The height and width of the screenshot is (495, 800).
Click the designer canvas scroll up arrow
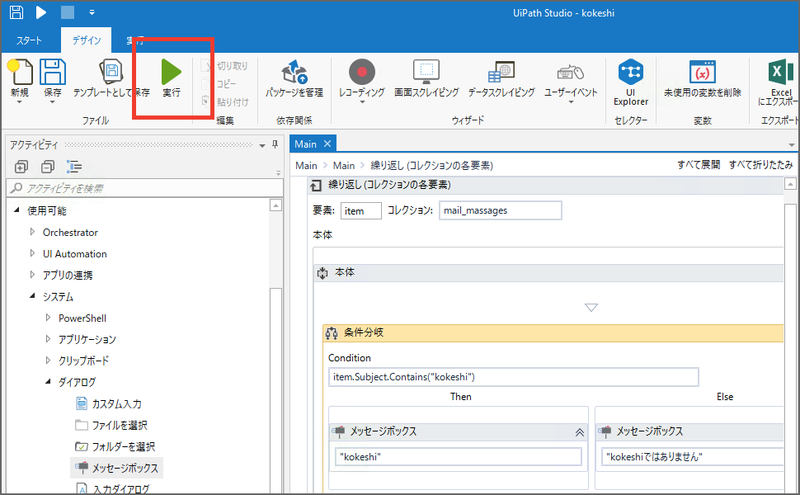pyautogui.click(x=790, y=184)
